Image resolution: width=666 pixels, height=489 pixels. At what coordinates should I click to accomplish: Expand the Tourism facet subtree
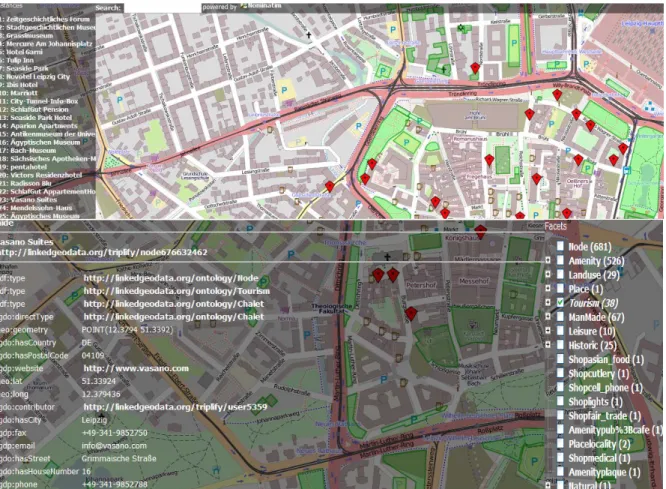[548, 302]
